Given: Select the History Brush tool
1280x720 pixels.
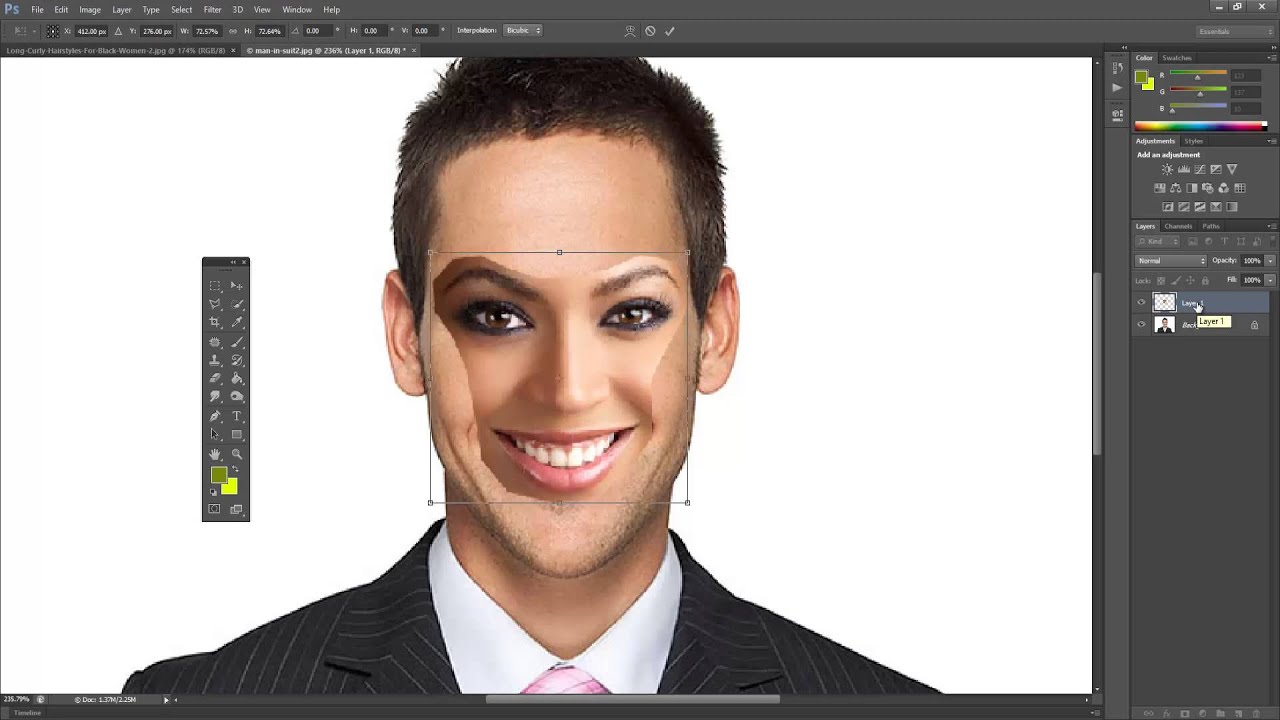Looking at the screenshot, I should 237,360.
